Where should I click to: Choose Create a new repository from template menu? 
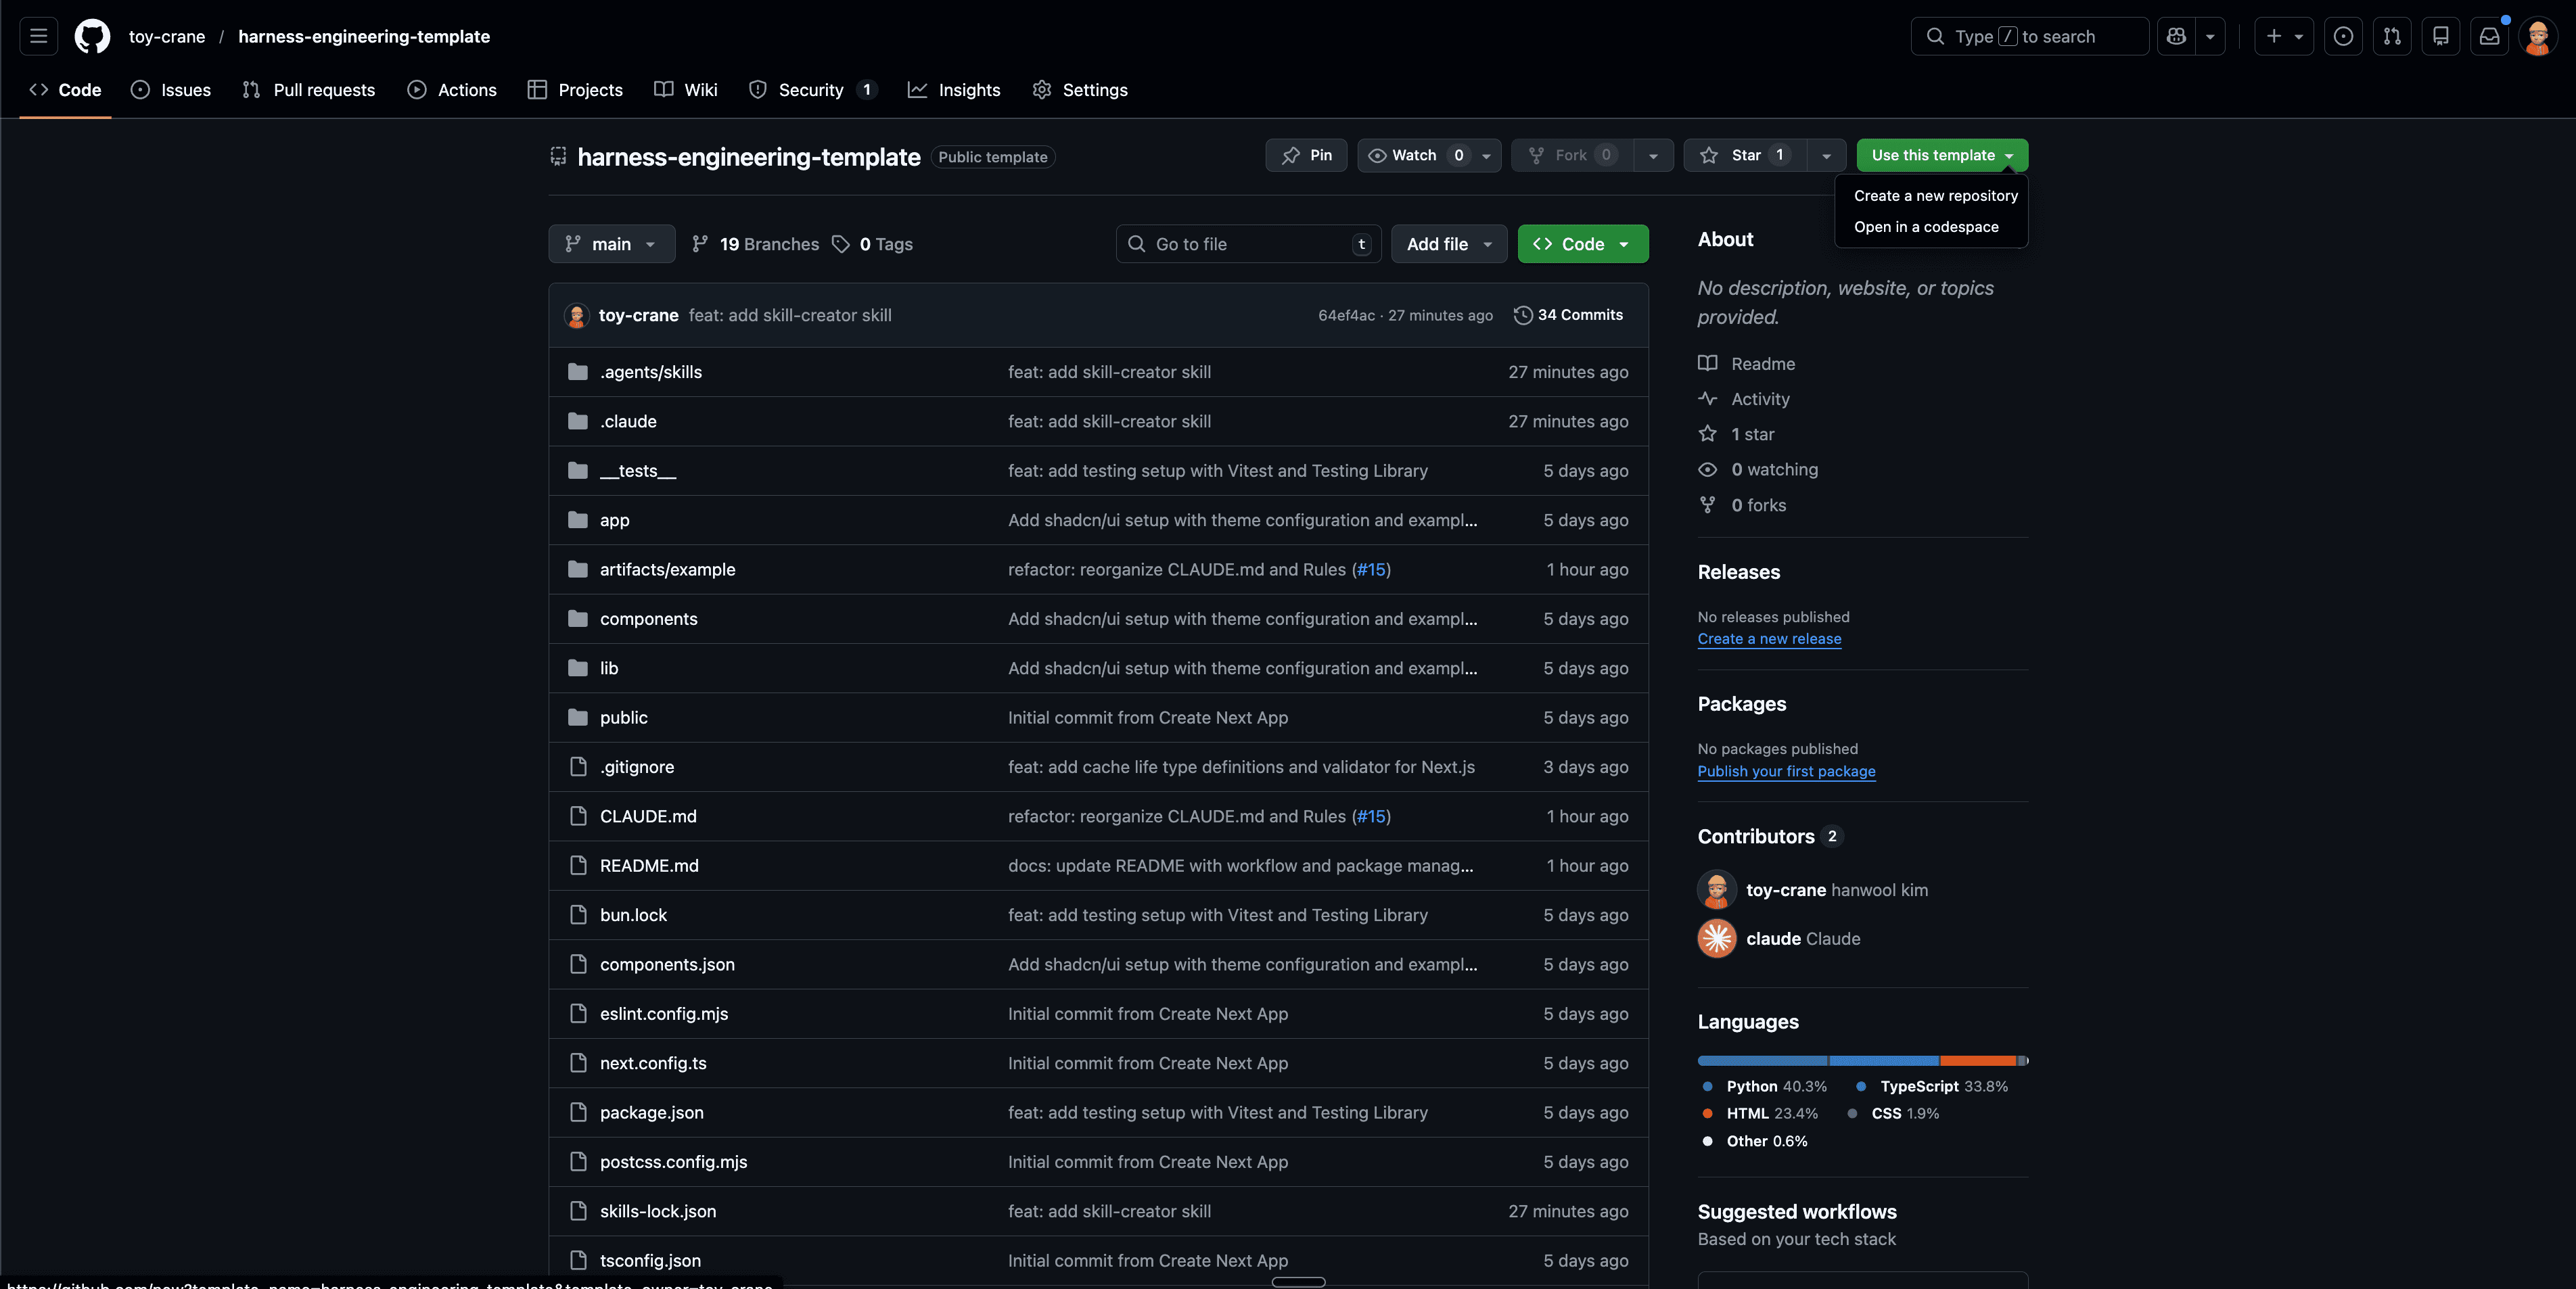pos(1934,195)
